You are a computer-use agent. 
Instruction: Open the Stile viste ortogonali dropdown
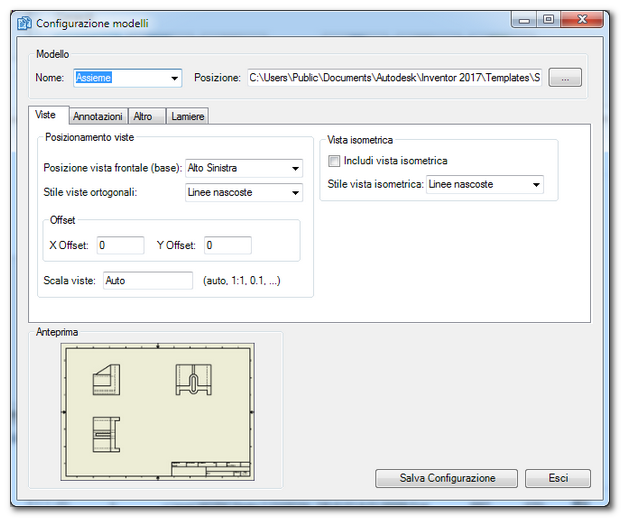244,192
